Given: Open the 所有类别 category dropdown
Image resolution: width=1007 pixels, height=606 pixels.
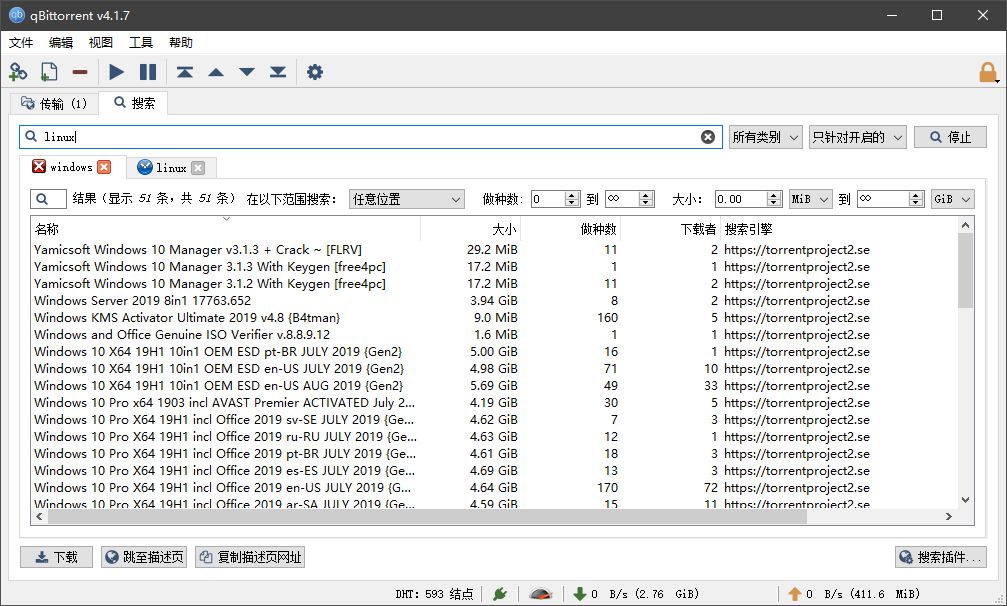Looking at the screenshot, I should coord(765,137).
